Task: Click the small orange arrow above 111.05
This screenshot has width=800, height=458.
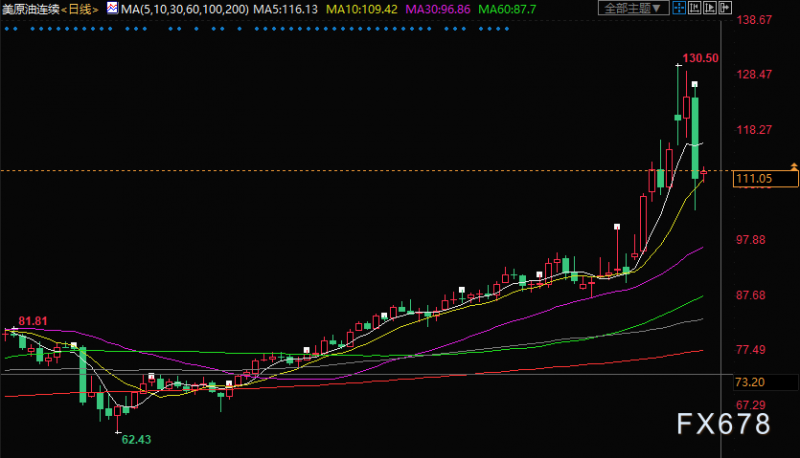Action: coord(794,166)
